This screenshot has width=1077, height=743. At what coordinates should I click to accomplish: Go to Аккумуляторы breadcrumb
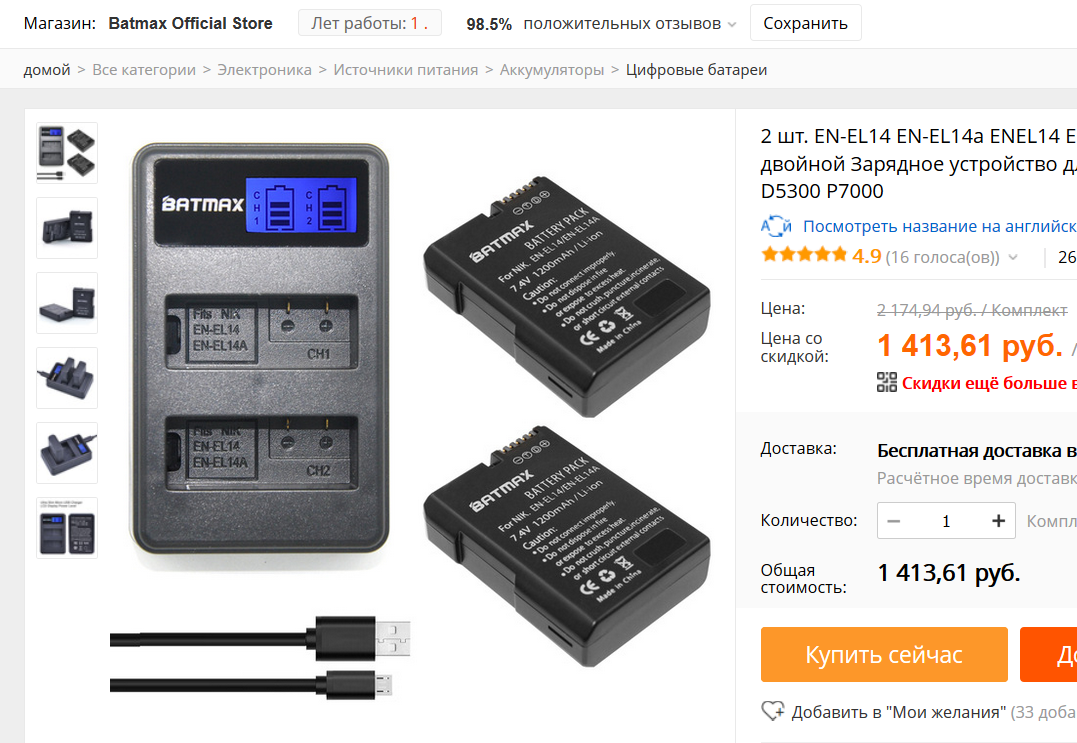pyautogui.click(x=552, y=69)
